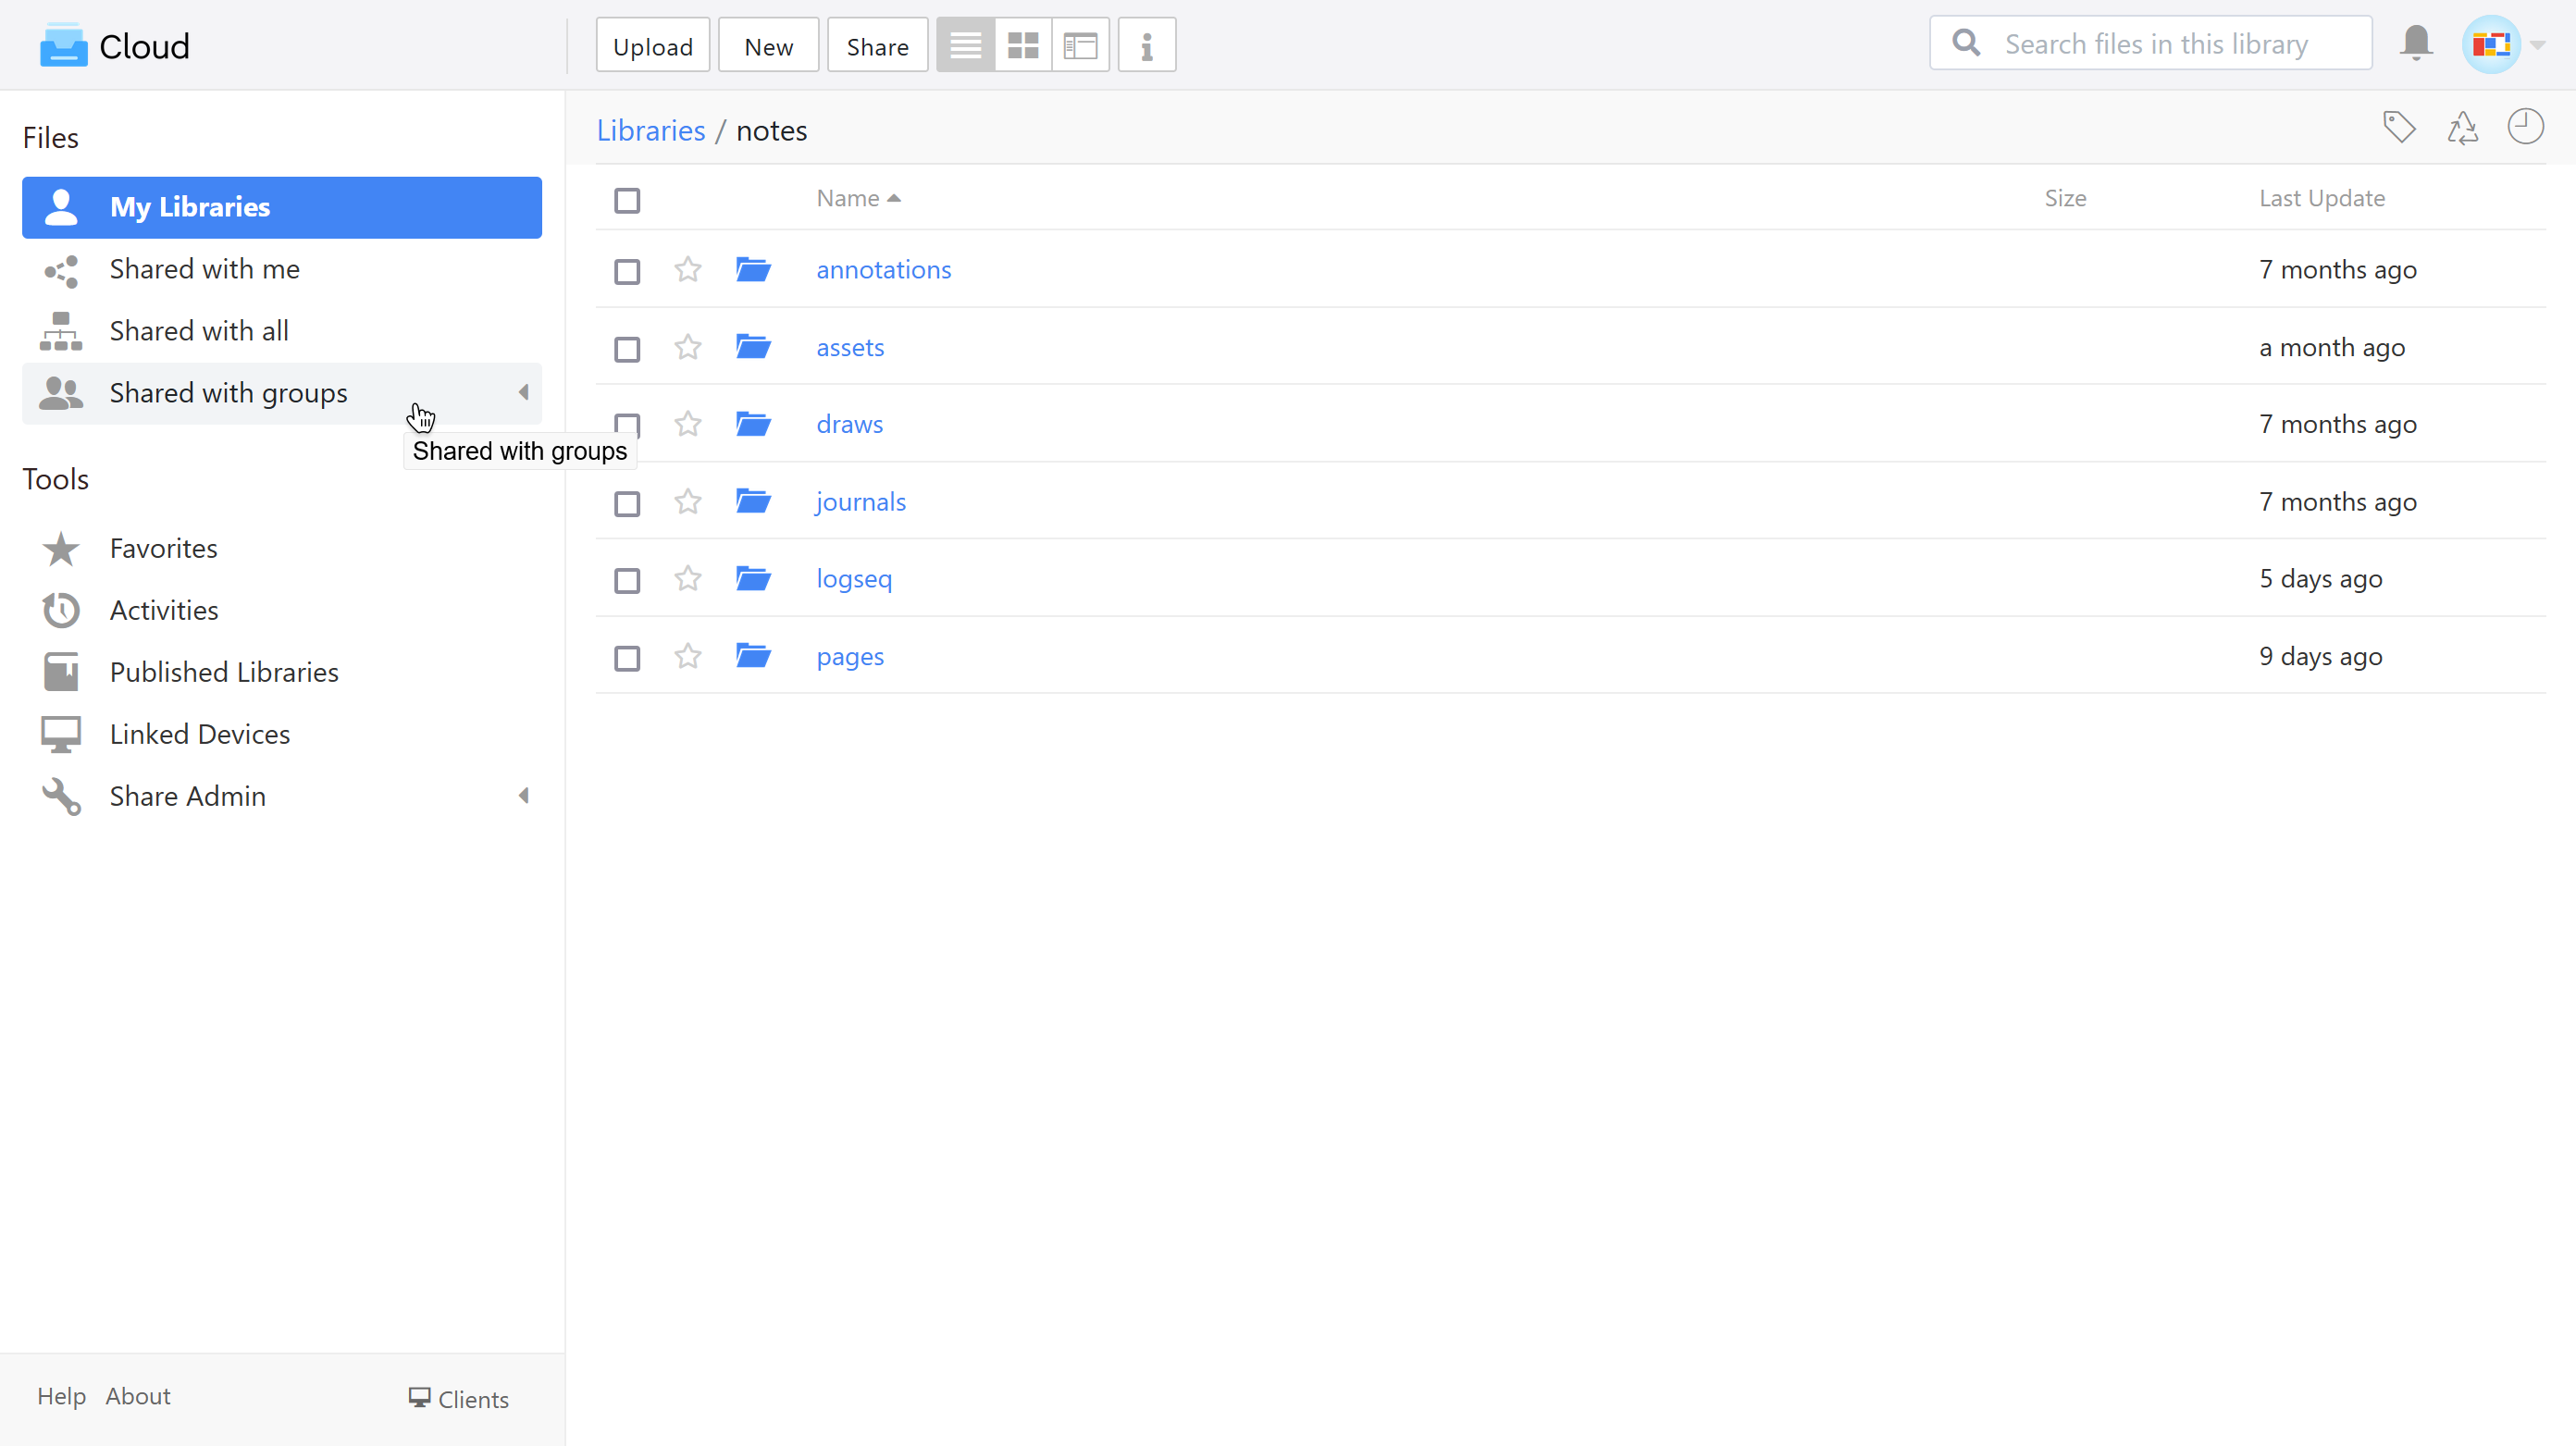Star the logseq folder as favorite
This screenshot has width=2576, height=1446.
(687, 579)
